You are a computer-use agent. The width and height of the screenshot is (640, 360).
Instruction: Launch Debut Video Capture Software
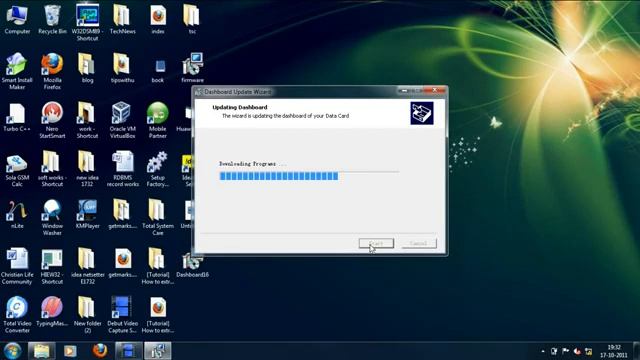(x=122, y=315)
